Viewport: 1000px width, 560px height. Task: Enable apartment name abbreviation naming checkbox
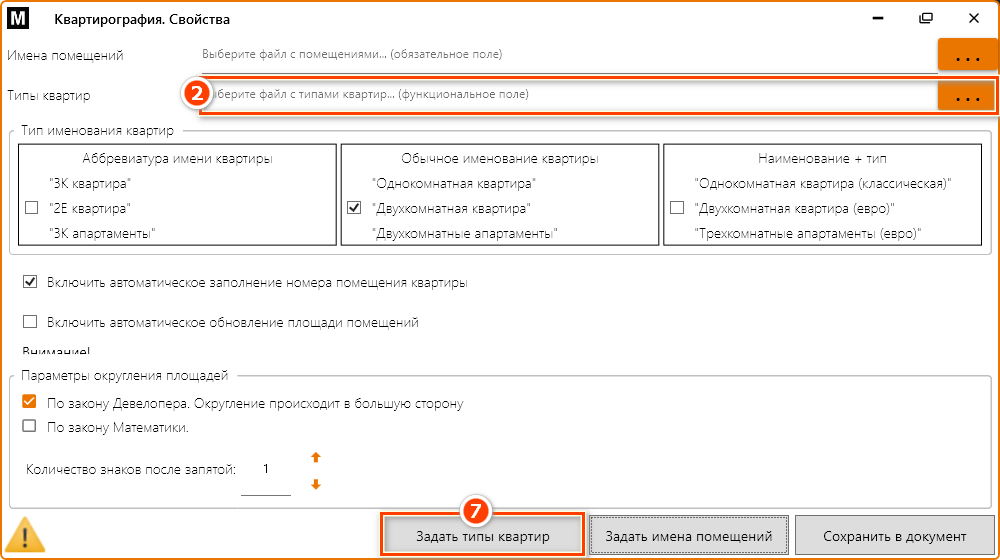[30, 208]
